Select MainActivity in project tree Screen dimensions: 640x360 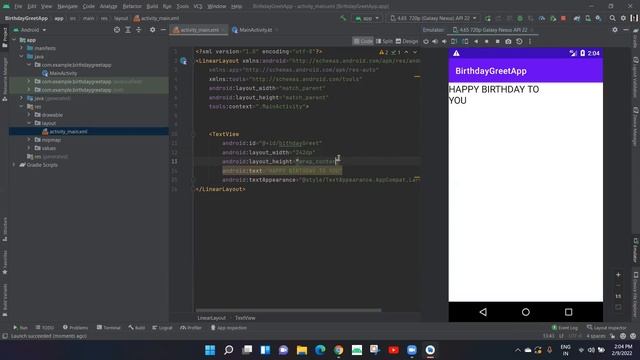click(63, 73)
